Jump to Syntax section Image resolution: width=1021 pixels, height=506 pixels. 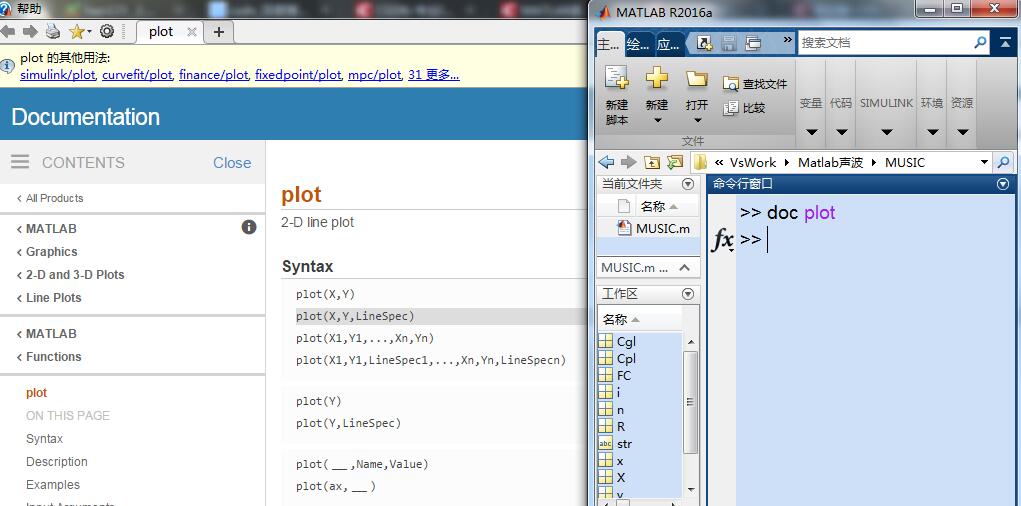[44, 439]
